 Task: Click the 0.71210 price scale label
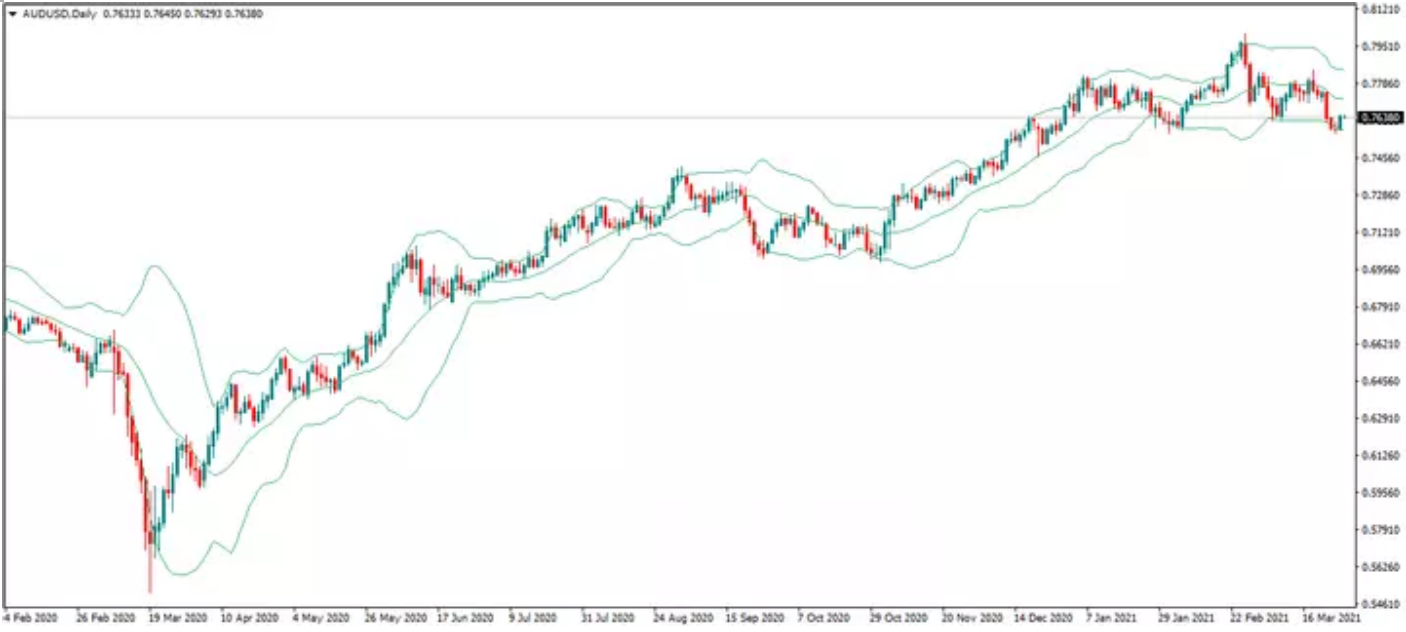[x=1380, y=233]
